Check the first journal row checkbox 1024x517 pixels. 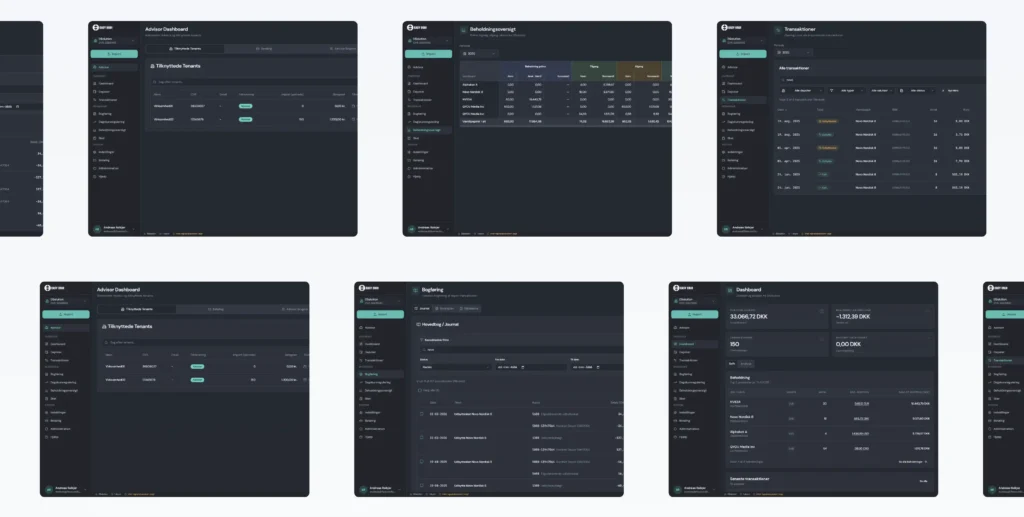pos(422,414)
